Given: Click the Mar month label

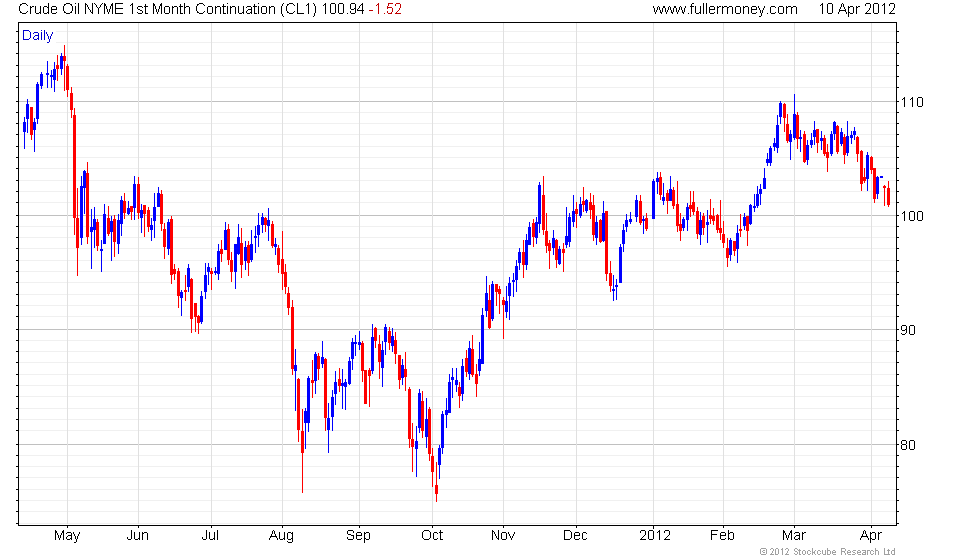Looking at the screenshot, I should pyautogui.click(x=794, y=536).
